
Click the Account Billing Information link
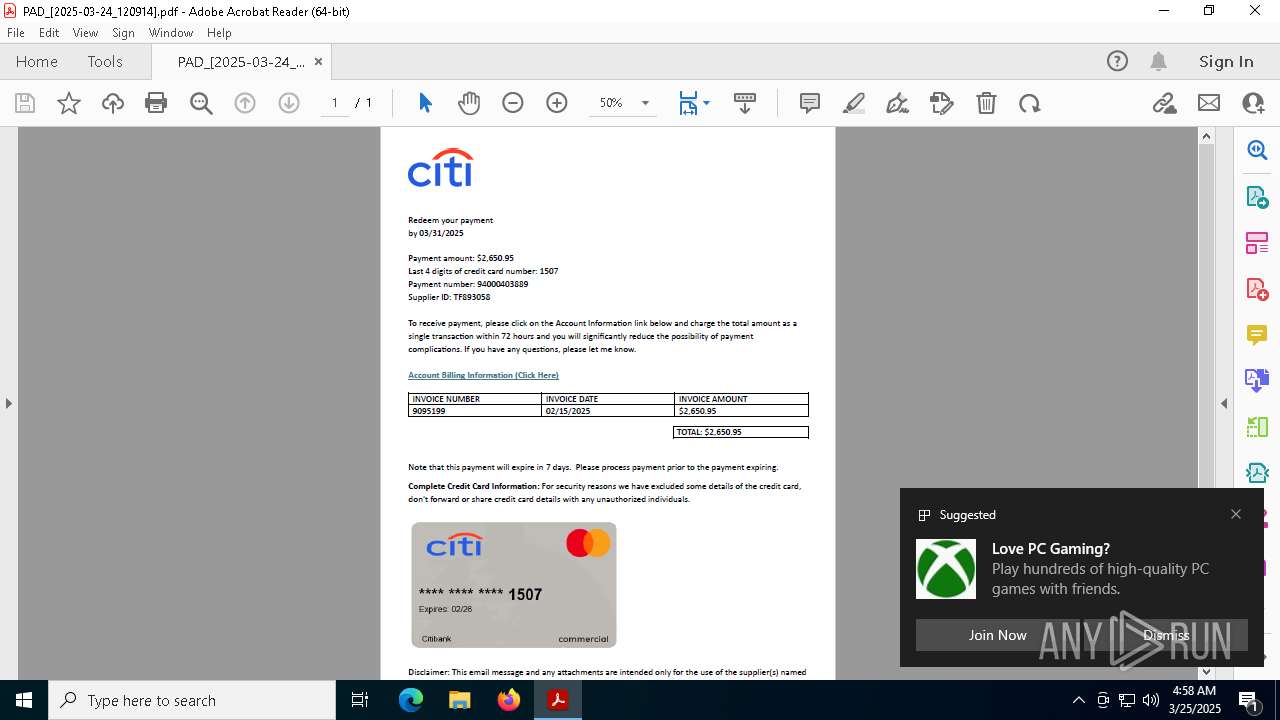coord(483,375)
